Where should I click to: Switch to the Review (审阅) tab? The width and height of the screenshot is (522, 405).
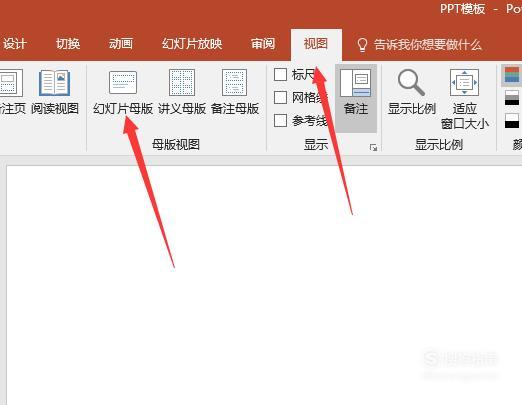pyautogui.click(x=263, y=44)
